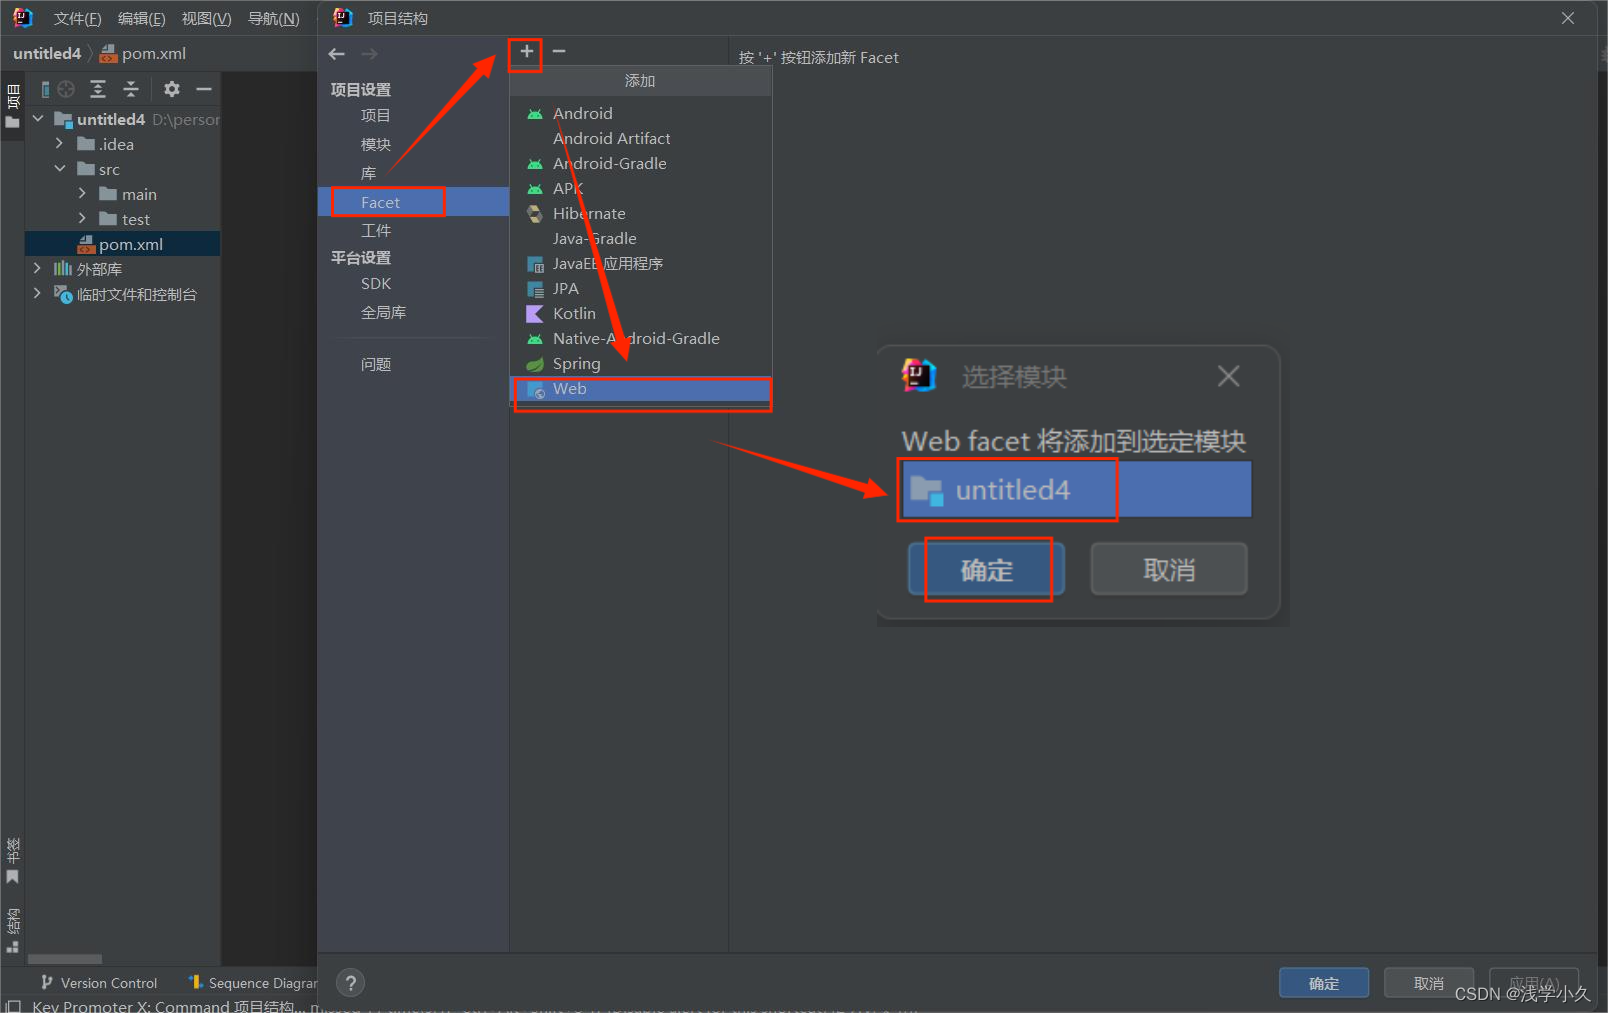This screenshot has width=1608, height=1013.
Task: Select untitled4 module in Choose Module dialog
Action: click(1077, 490)
